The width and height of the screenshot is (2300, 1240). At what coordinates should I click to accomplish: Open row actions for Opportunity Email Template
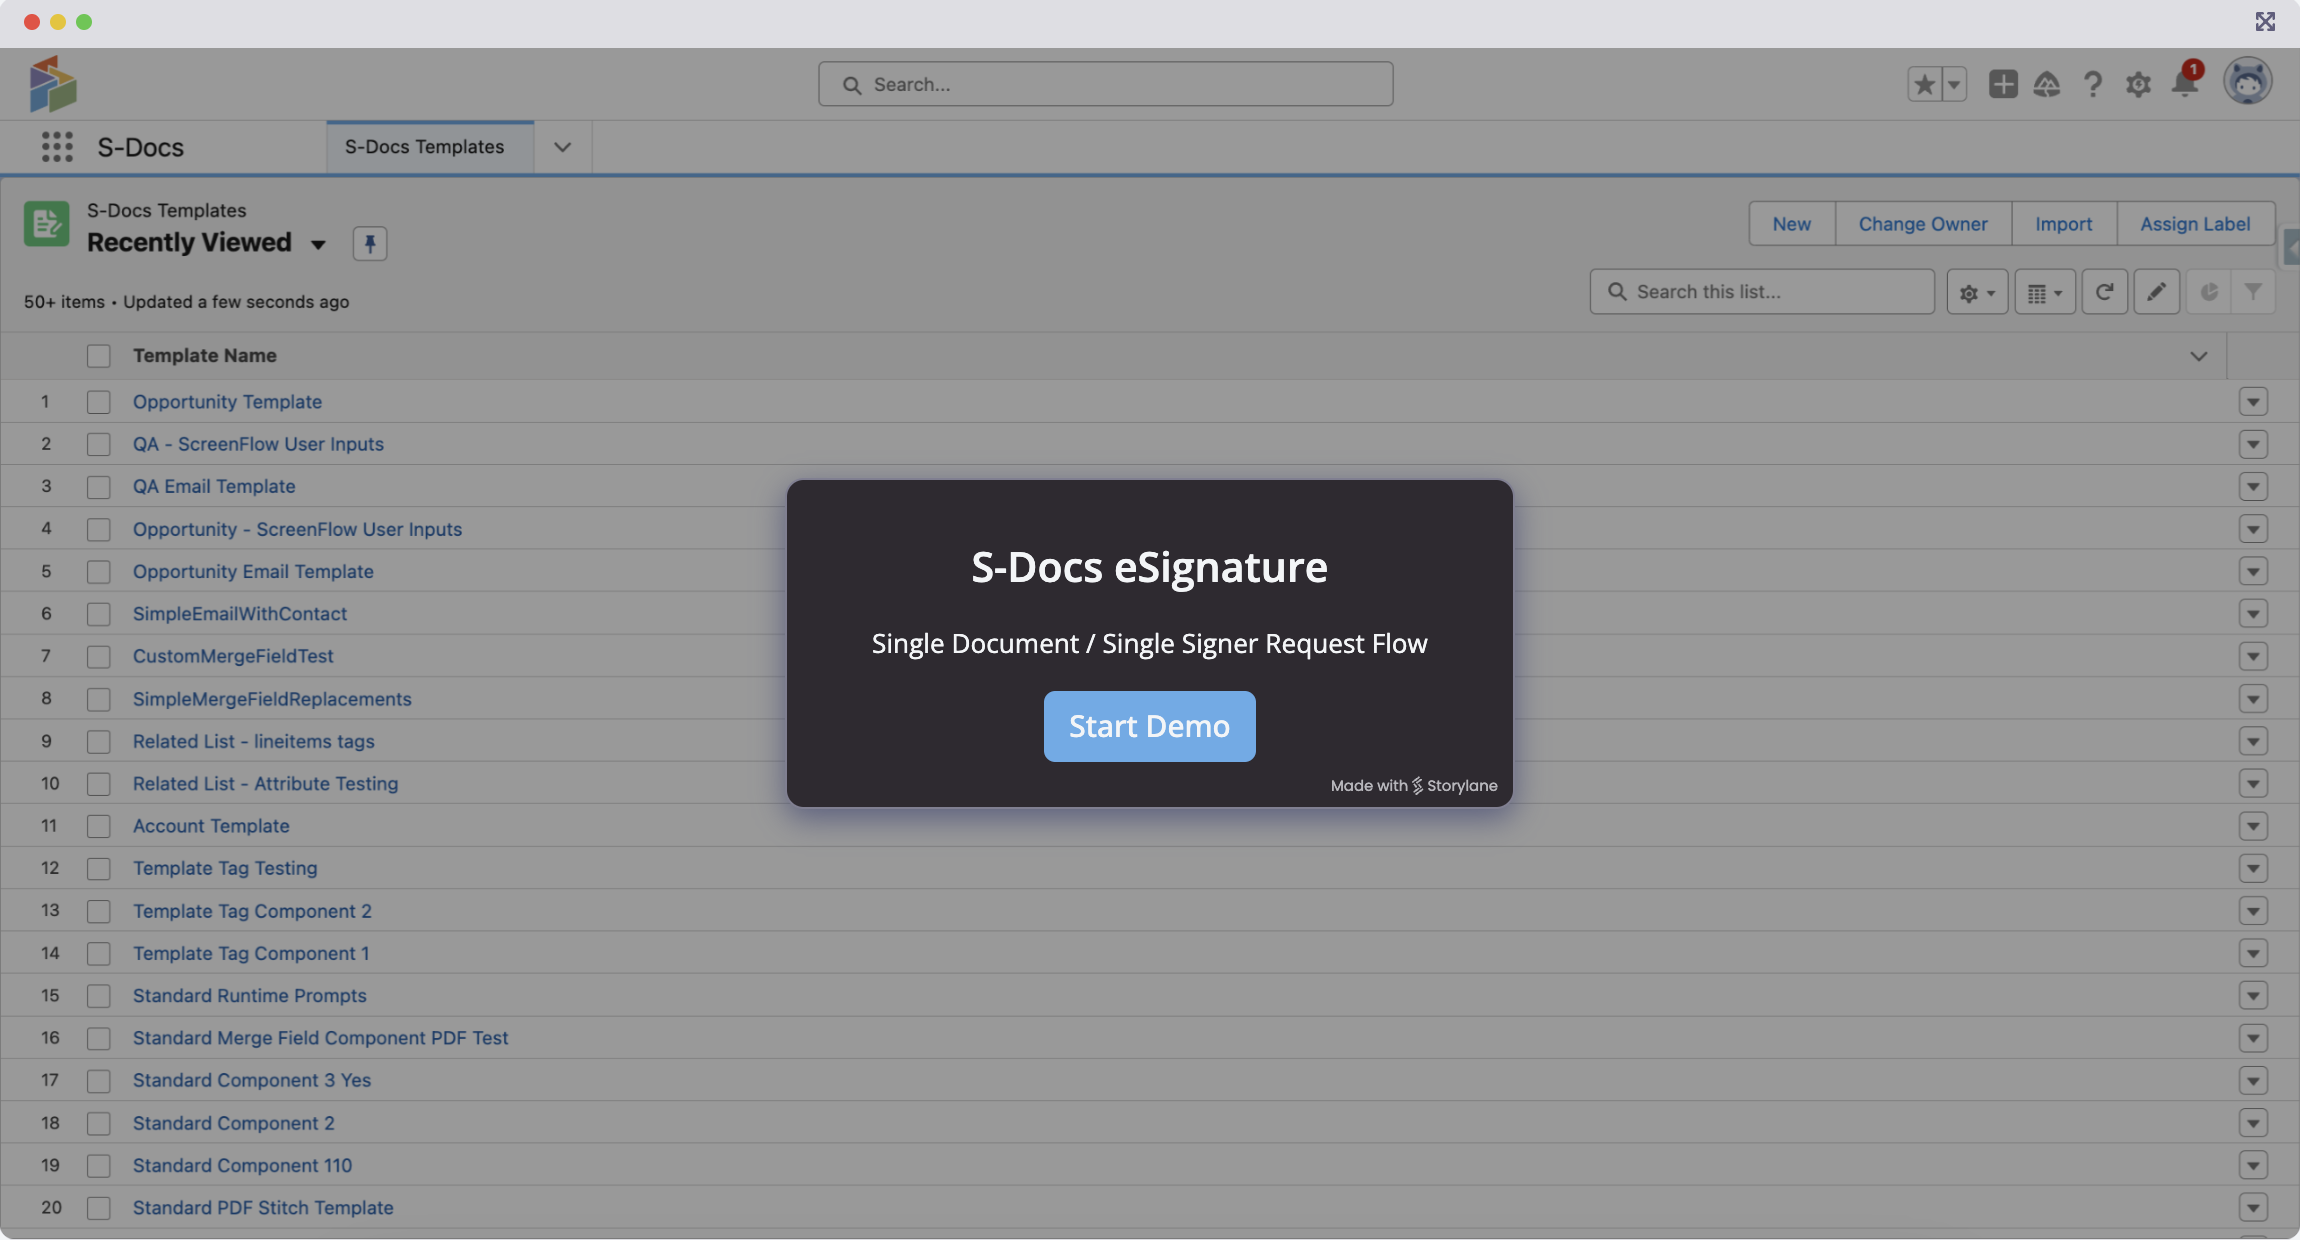point(2253,572)
